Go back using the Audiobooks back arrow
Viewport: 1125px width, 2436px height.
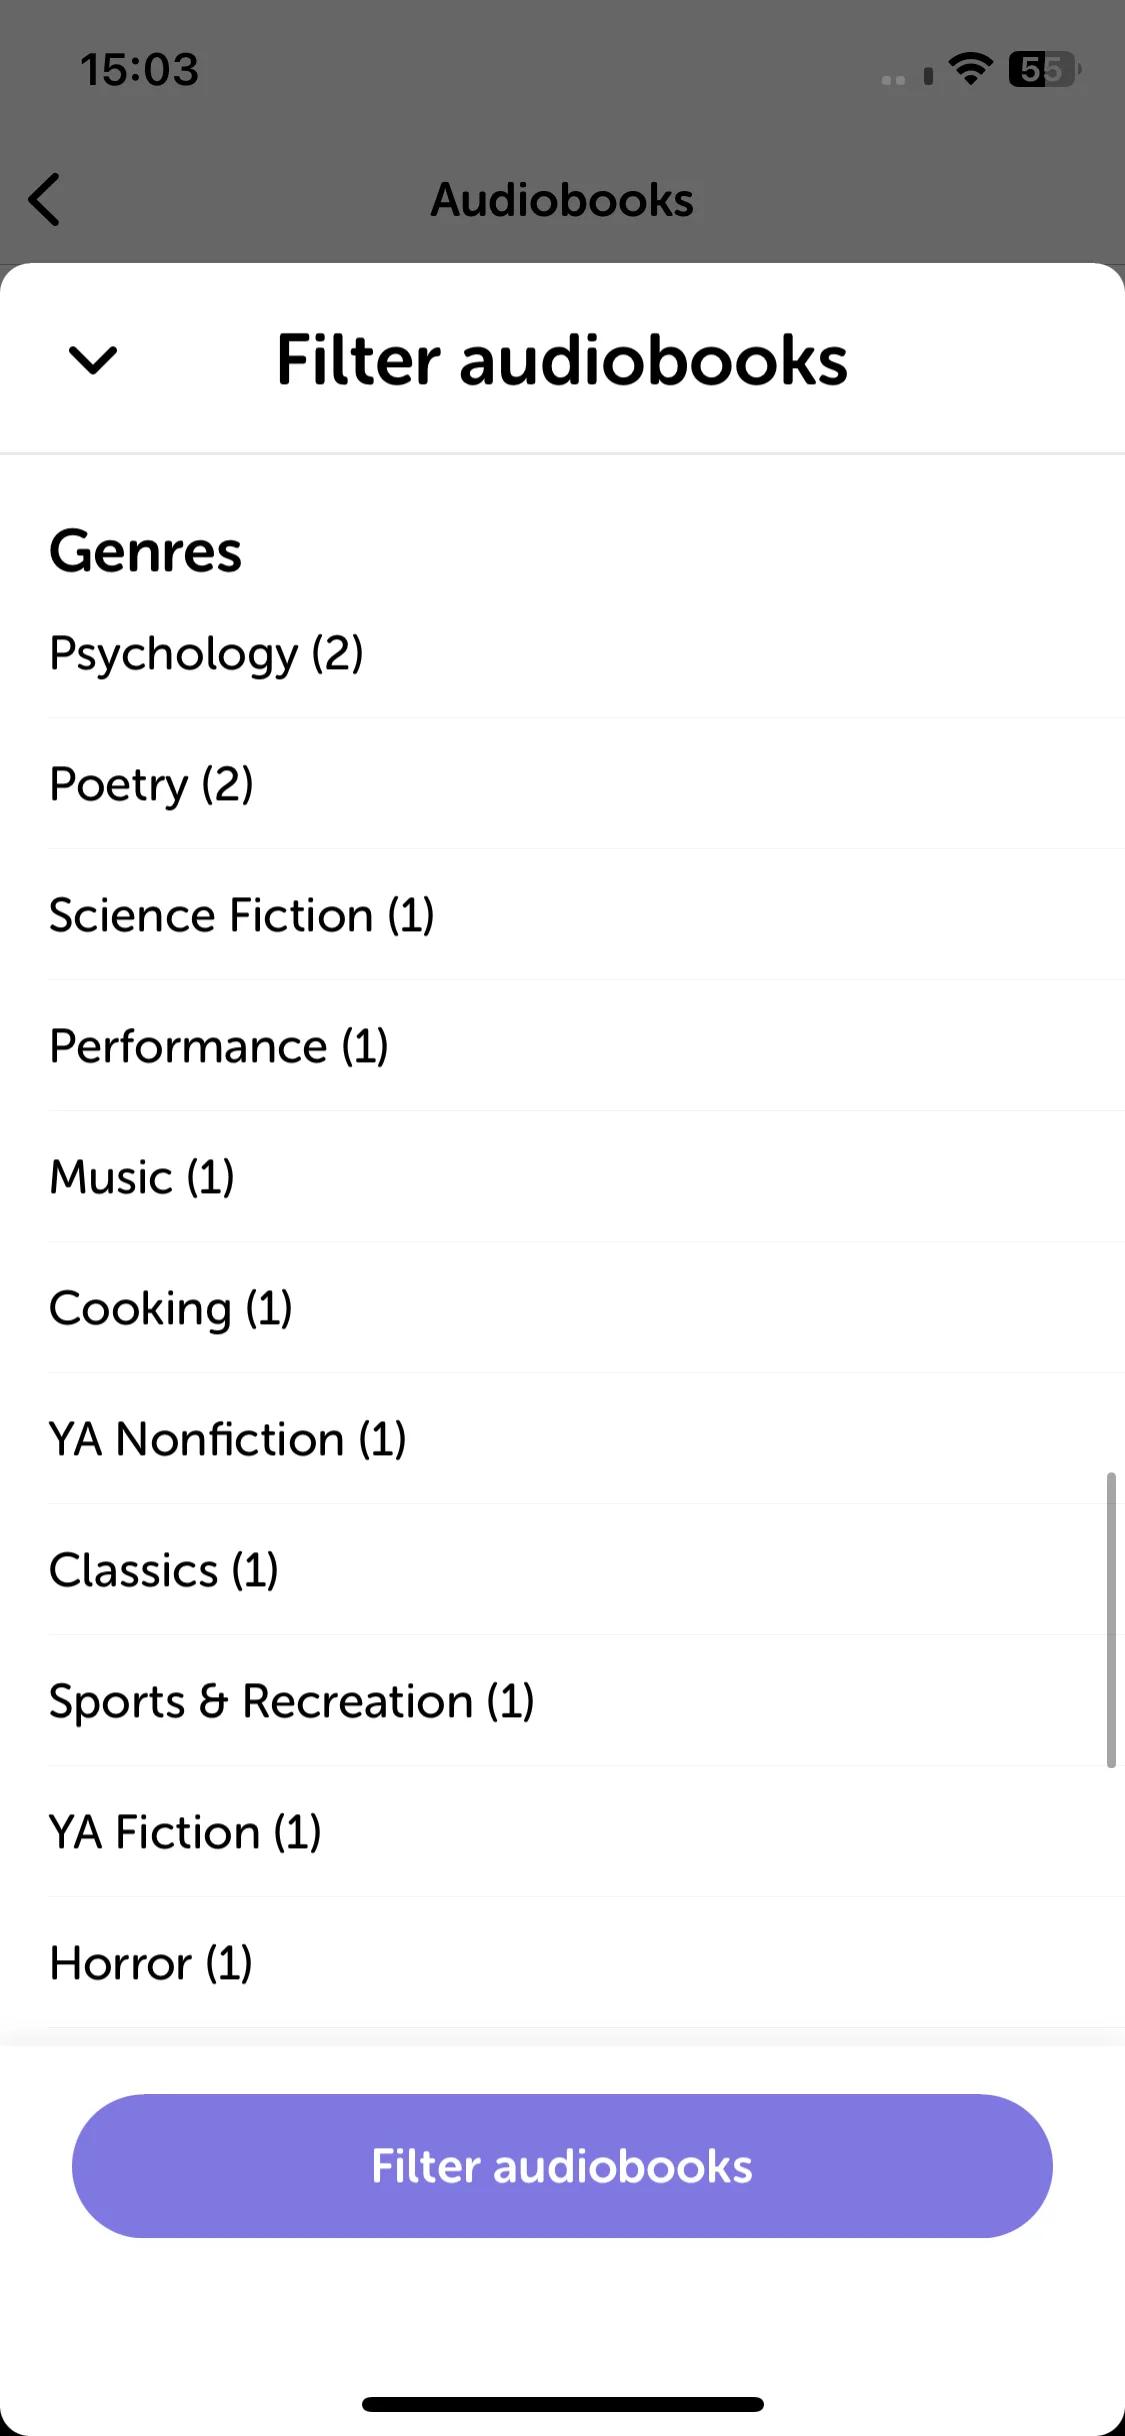(x=44, y=200)
